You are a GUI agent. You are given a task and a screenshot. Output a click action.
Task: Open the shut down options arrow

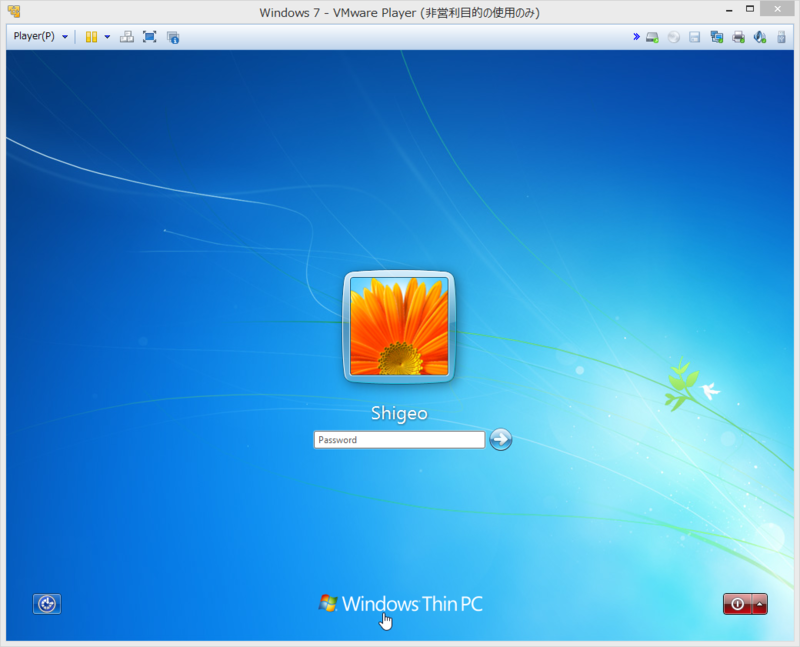click(x=760, y=604)
